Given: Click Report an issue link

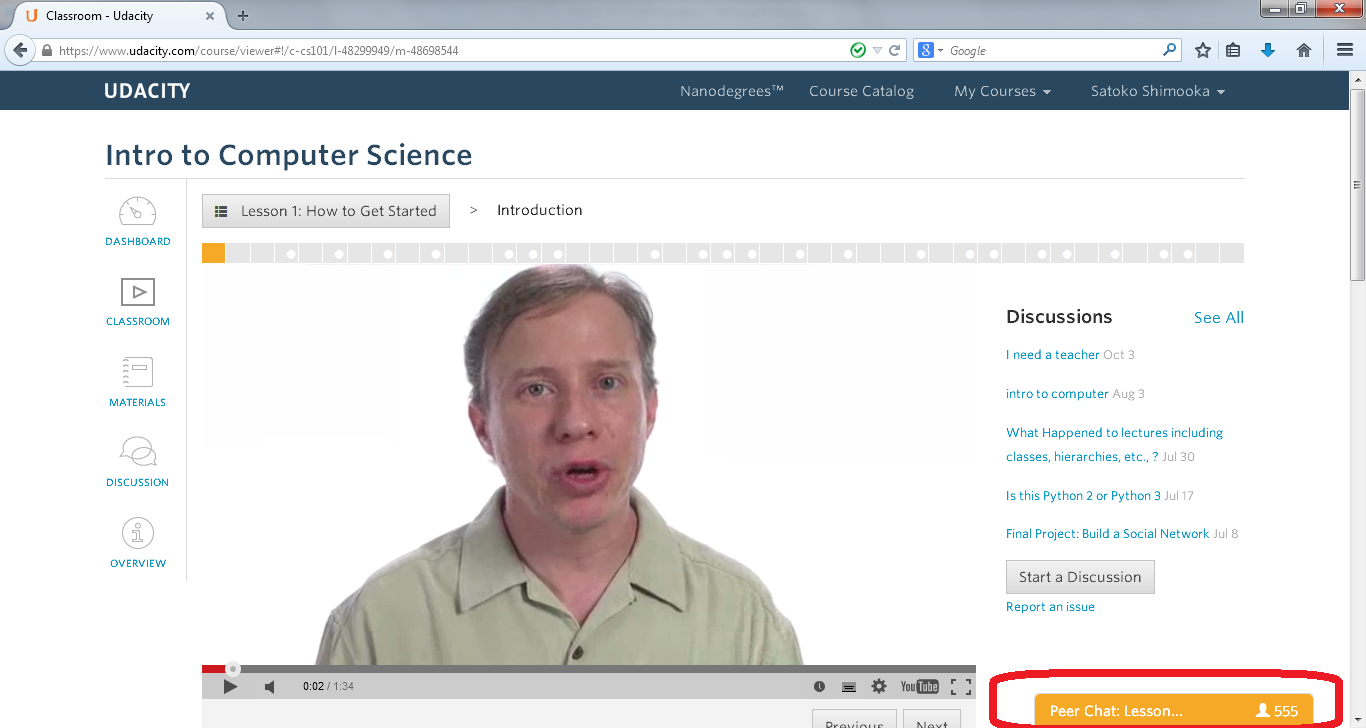Looking at the screenshot, I should click(1050, 607).
